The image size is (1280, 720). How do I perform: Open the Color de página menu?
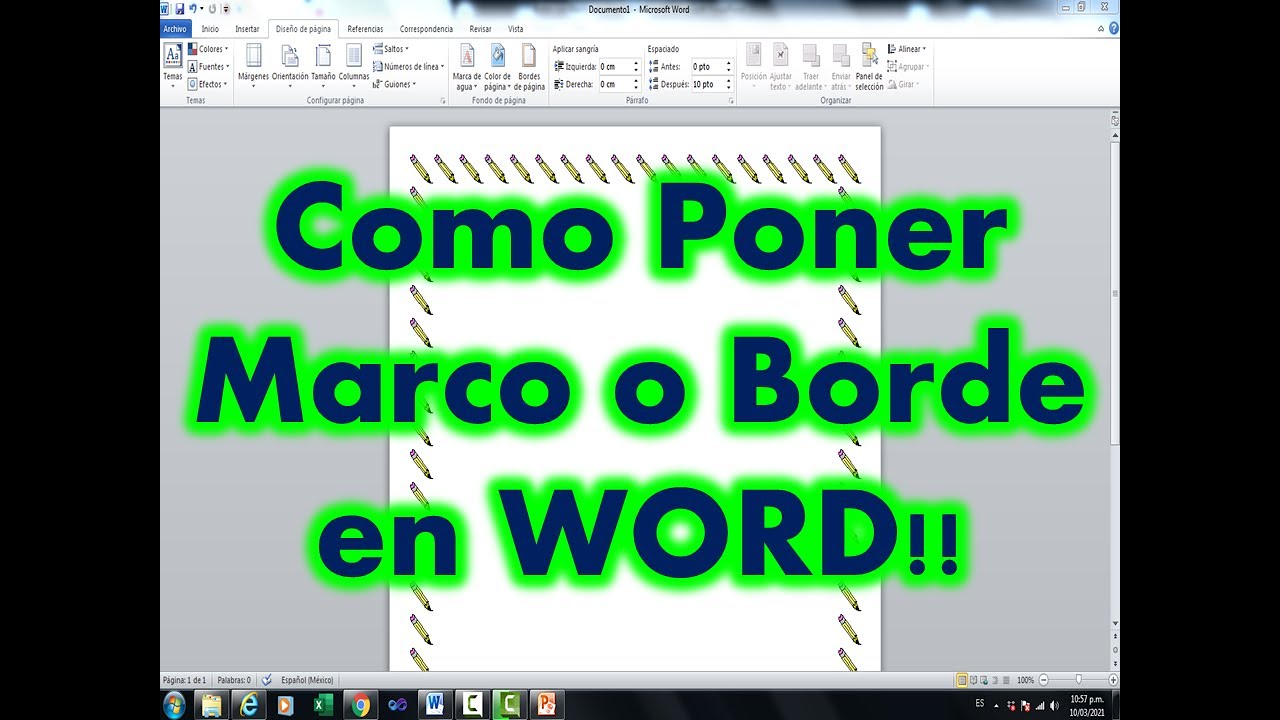[x=497, y=66]
